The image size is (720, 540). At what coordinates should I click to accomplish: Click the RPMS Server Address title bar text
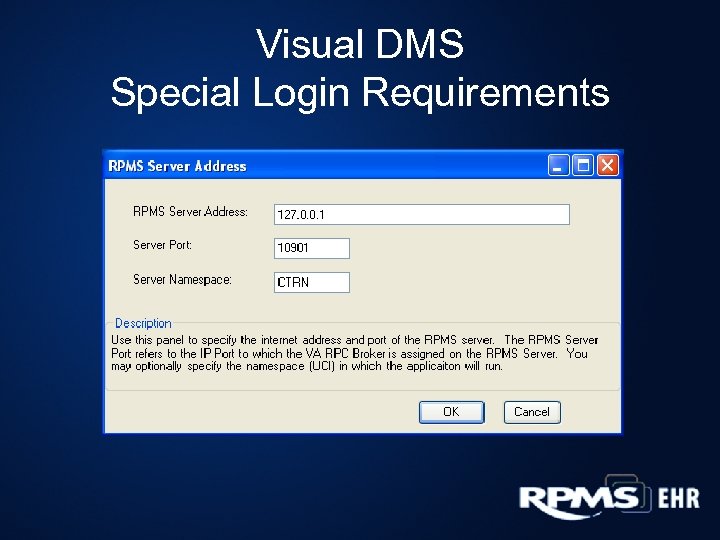tap(177, 166)
